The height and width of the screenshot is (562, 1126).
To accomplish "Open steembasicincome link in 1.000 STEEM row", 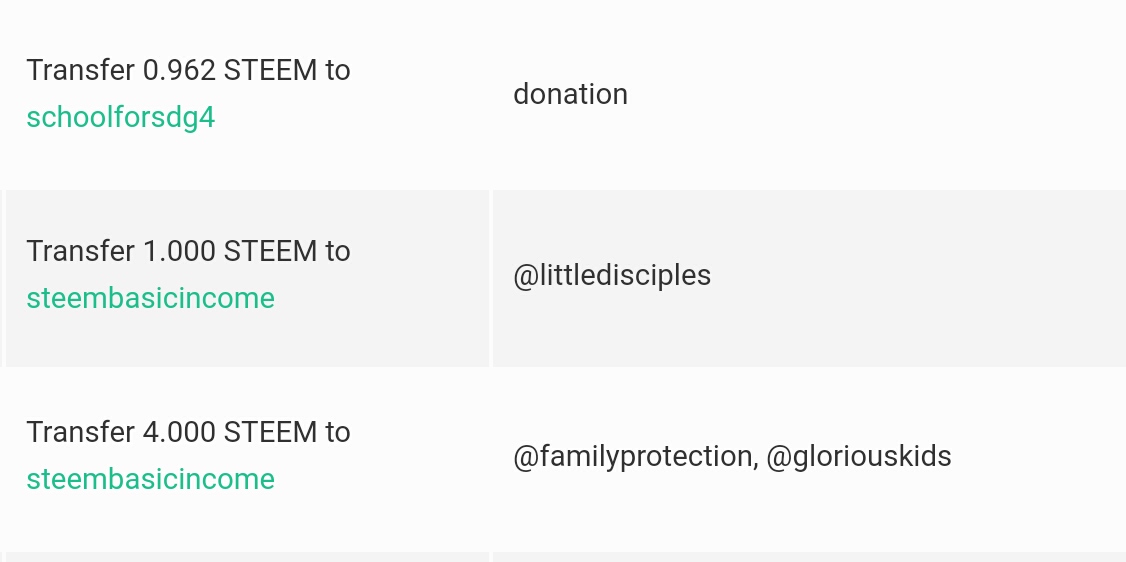I will click(150, 298).
